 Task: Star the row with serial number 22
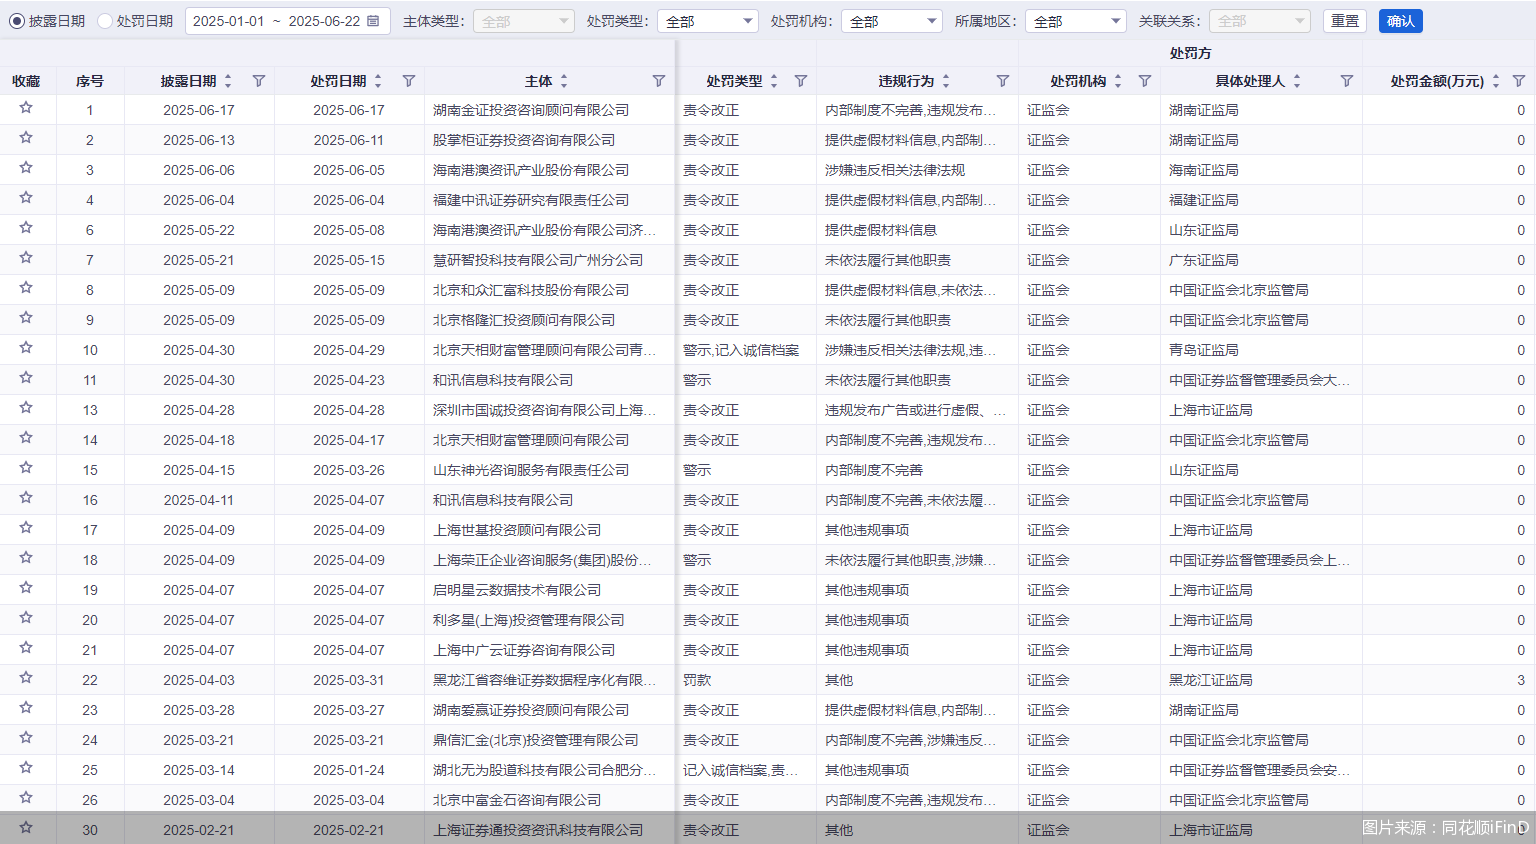point(26,678)
